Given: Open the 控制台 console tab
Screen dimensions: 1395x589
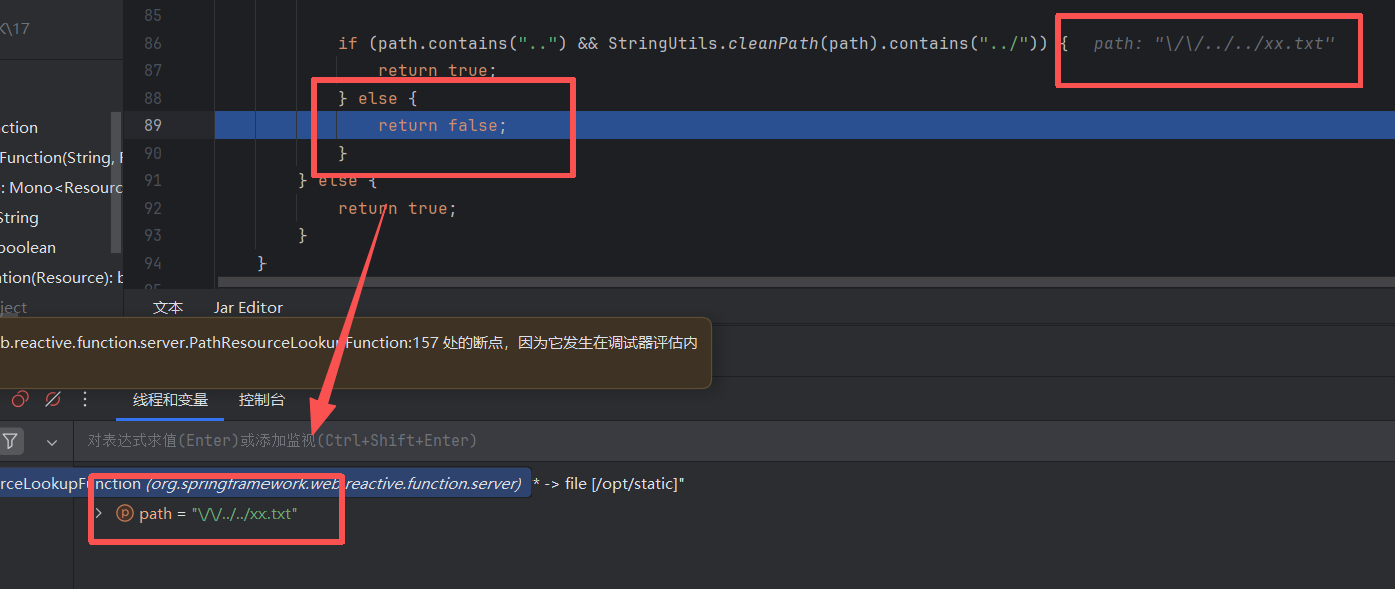Looking at the screenshot, I should pos(261,400).
